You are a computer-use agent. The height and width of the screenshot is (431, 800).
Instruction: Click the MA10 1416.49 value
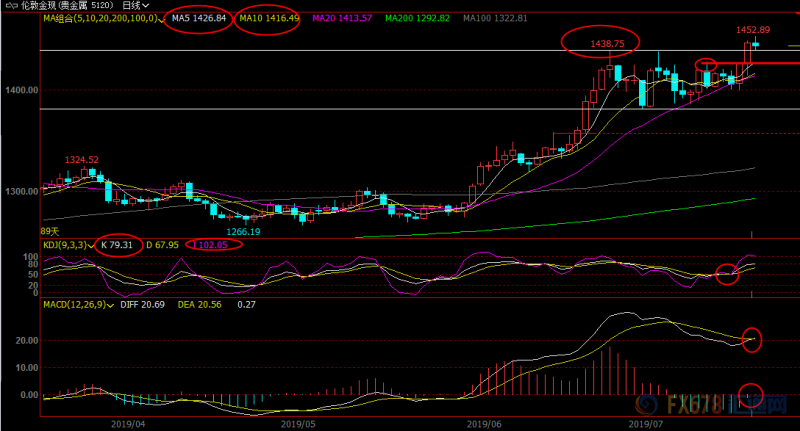pyautogui.click(x=269, y=18)
